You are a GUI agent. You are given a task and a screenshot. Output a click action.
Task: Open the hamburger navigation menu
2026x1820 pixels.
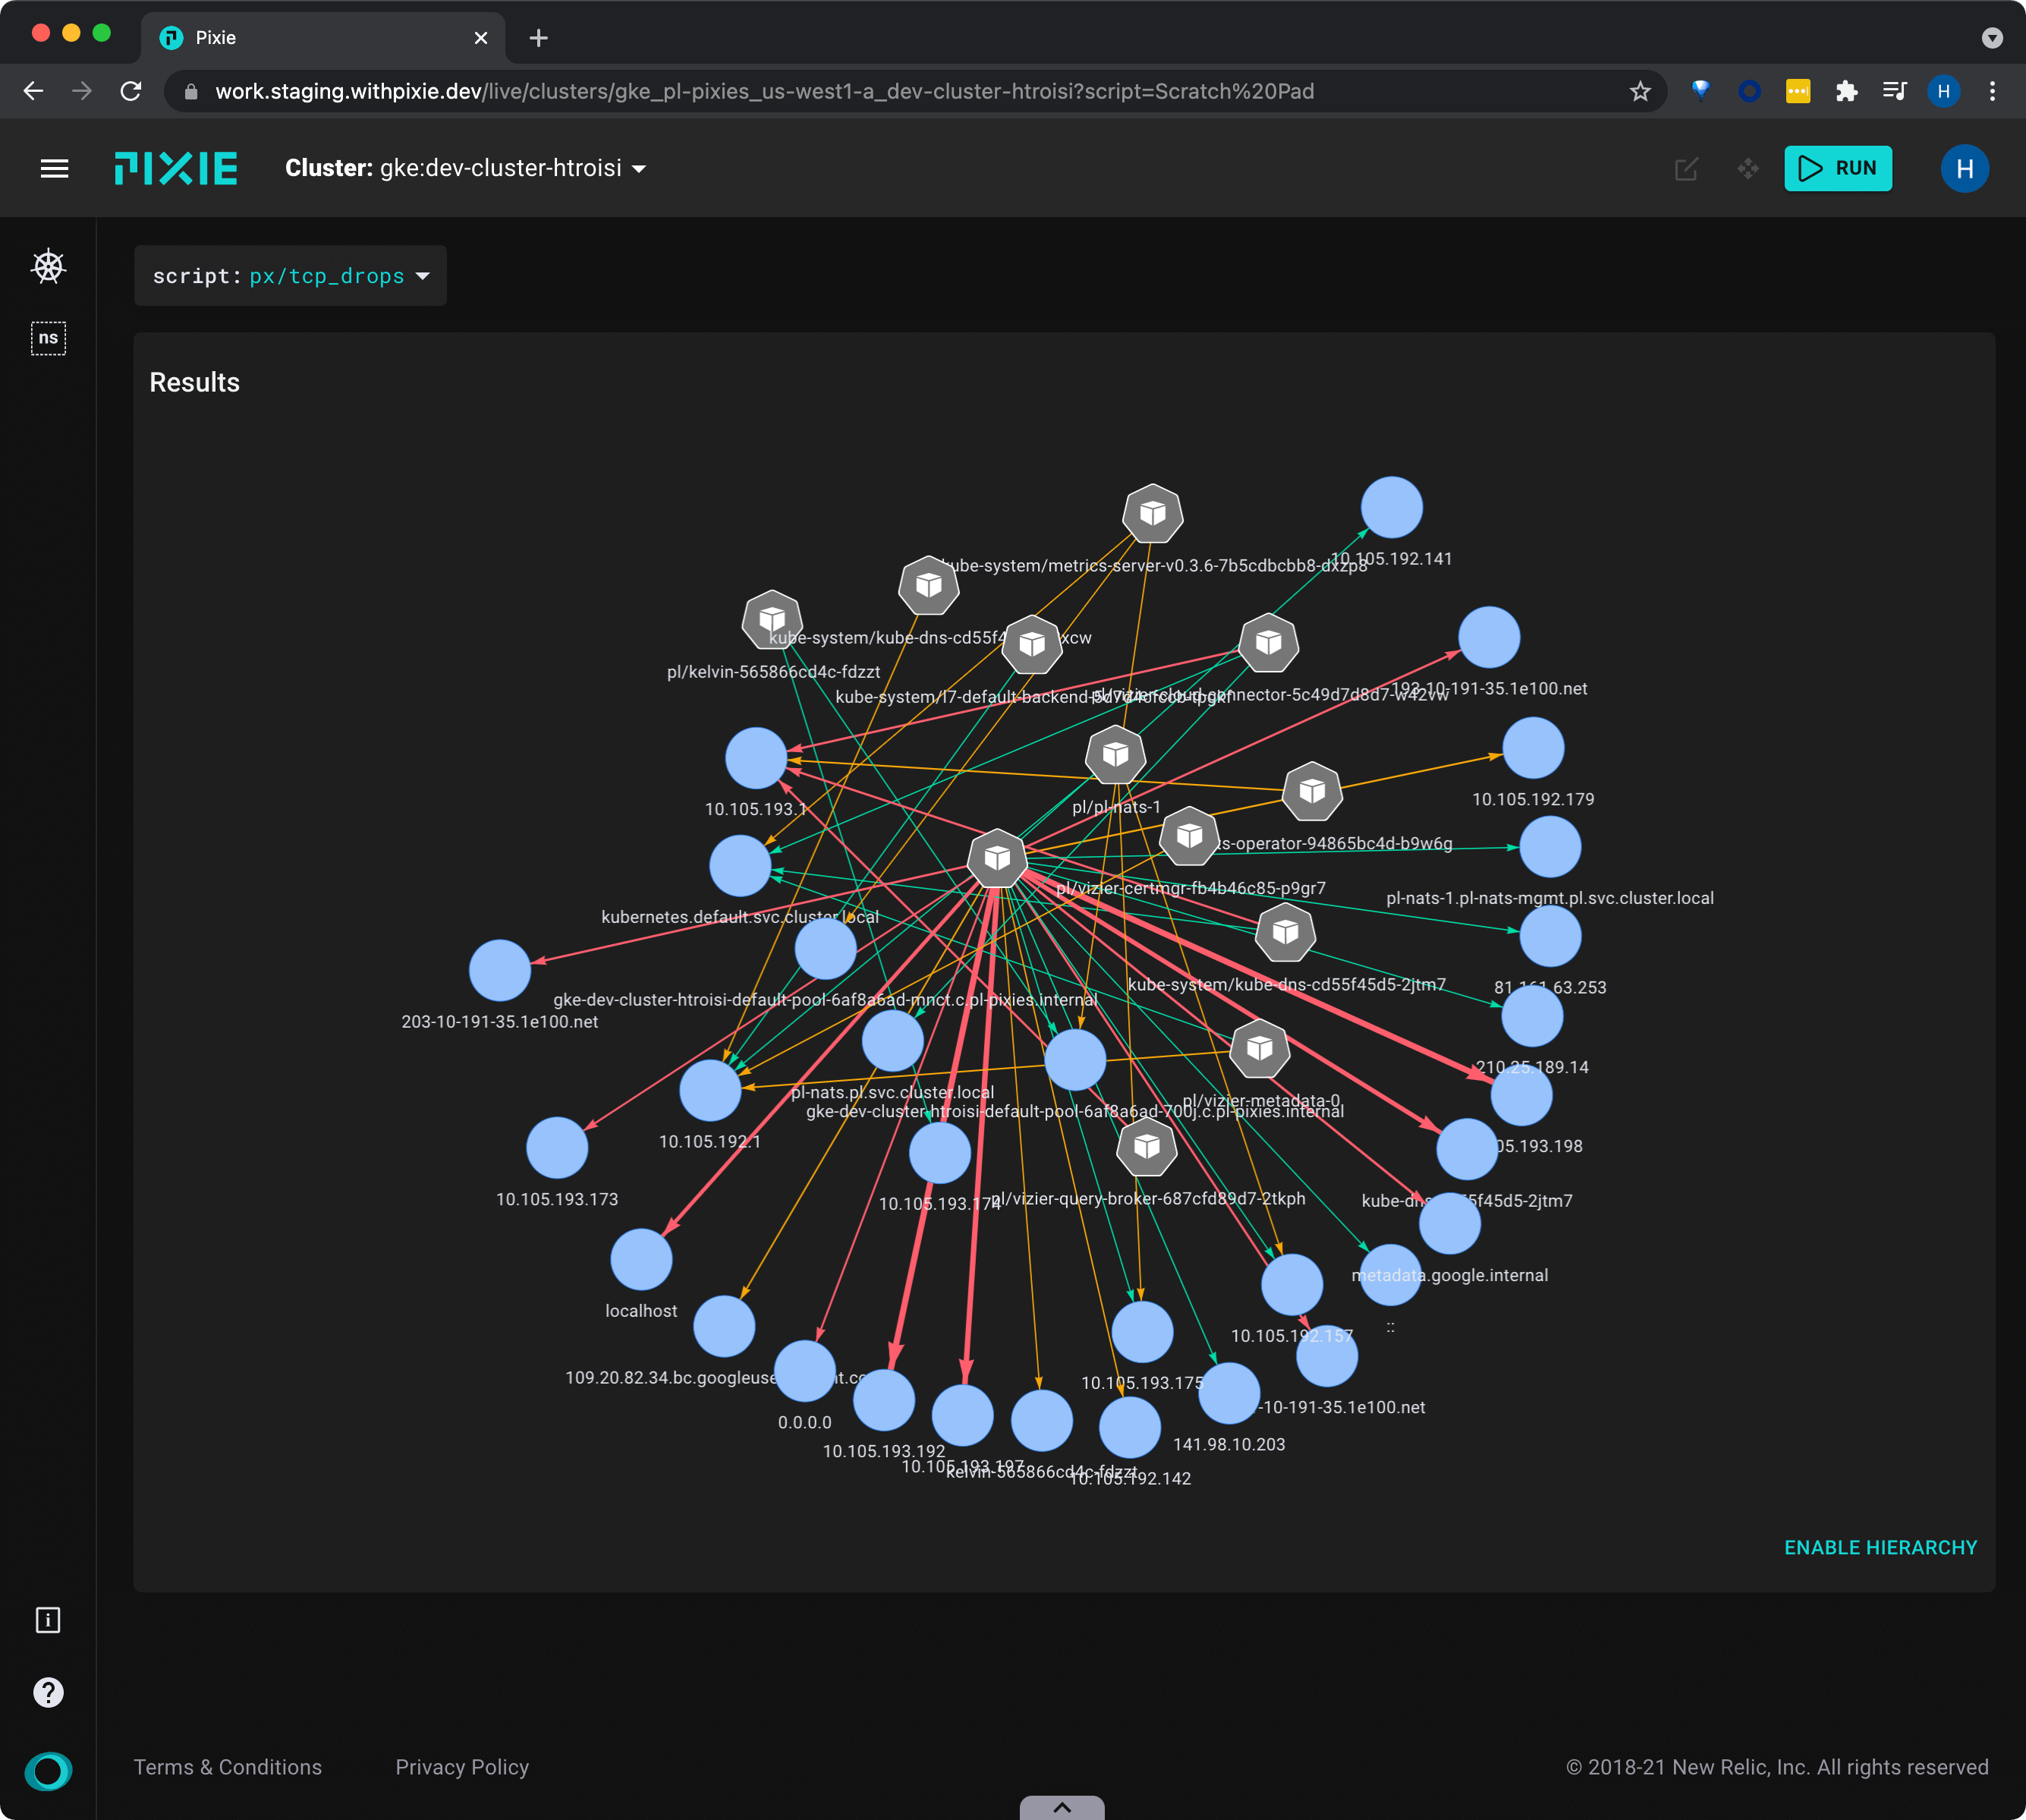(54, 168)
